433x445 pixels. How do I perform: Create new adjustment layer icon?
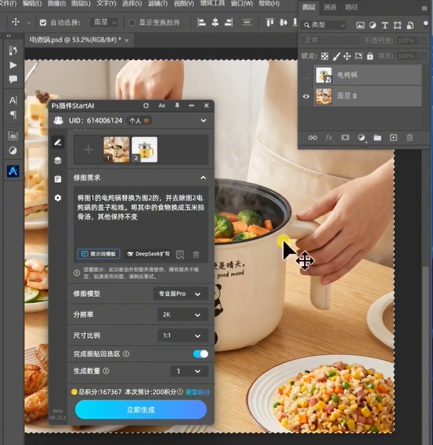coord(361,138)
